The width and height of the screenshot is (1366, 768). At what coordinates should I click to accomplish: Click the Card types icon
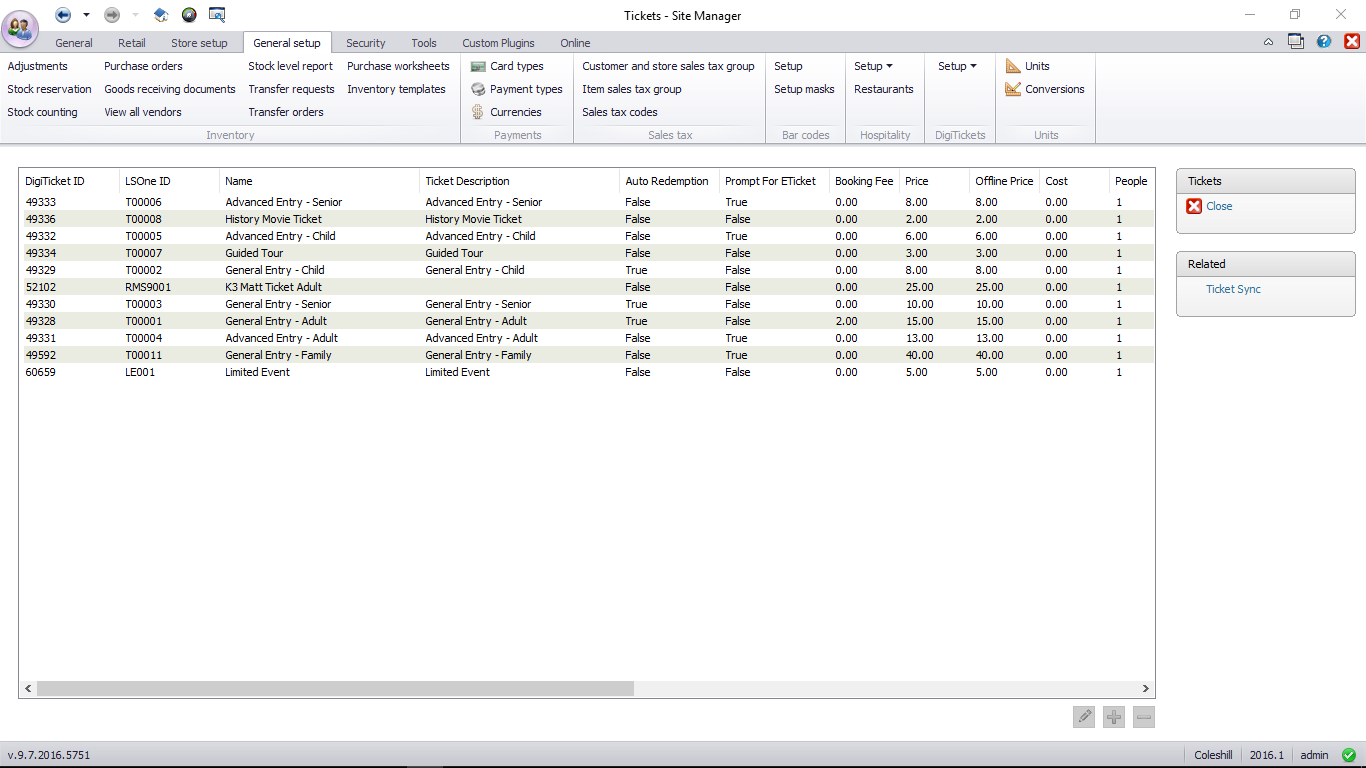click(479, 66)
